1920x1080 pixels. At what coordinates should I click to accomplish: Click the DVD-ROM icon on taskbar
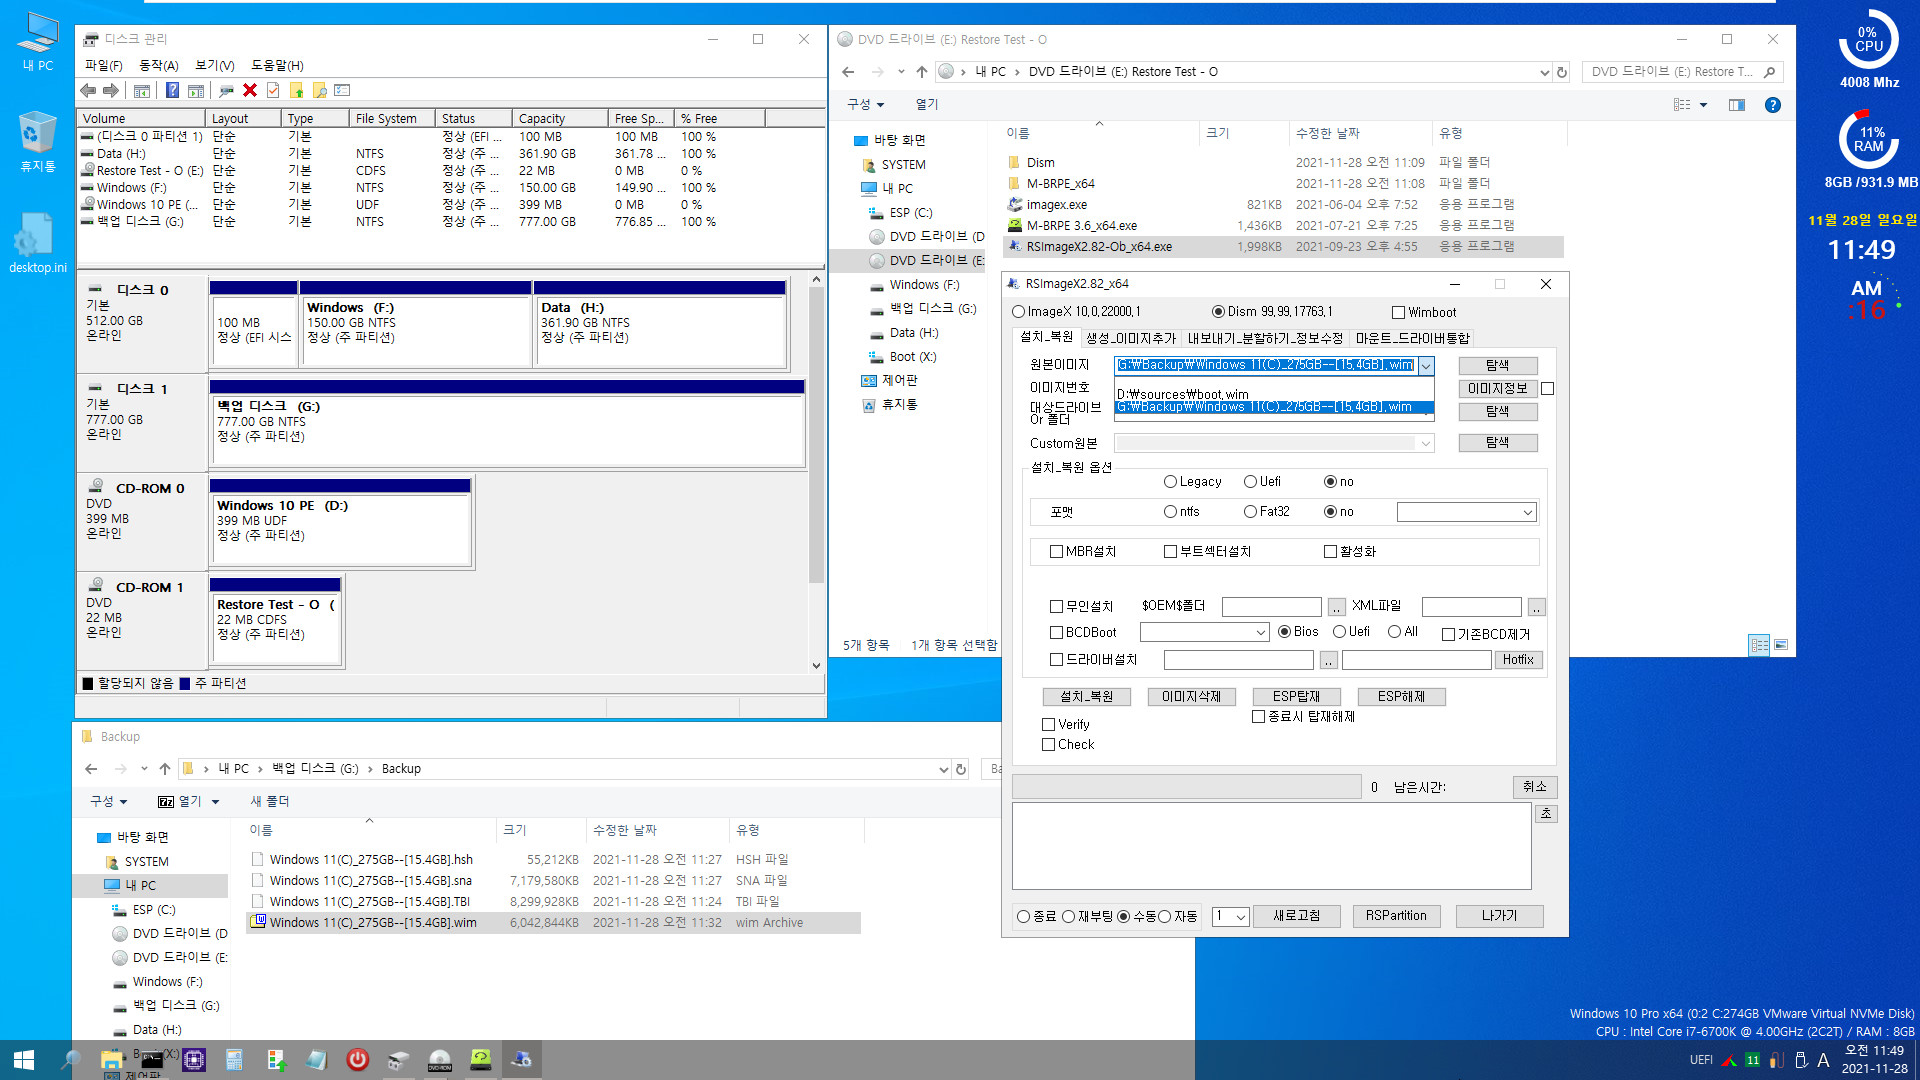point(440,1060)
